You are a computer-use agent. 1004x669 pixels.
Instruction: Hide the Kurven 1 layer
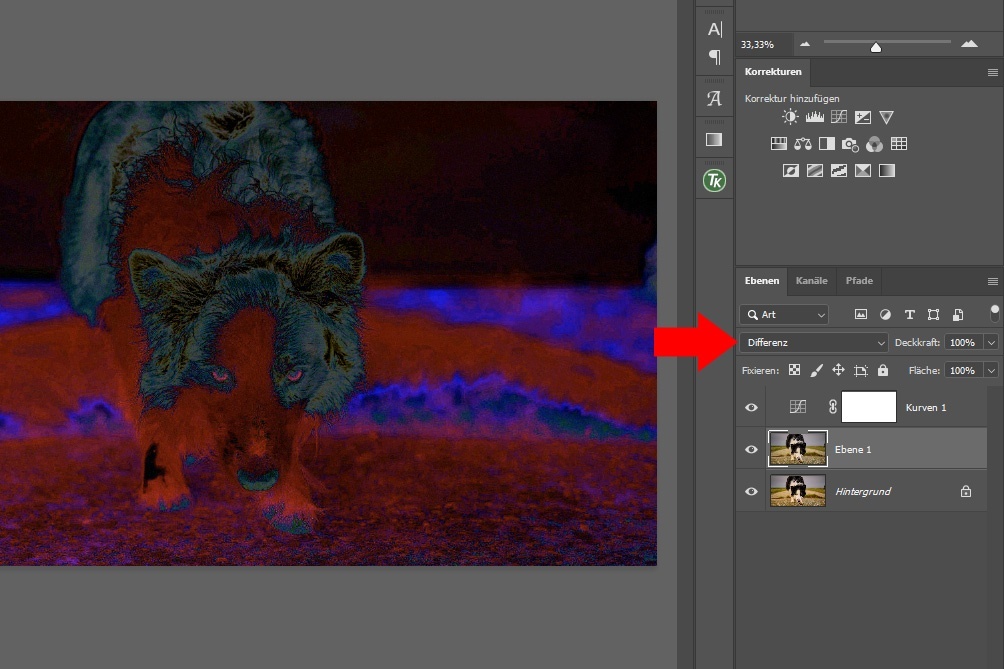[x=751, y=408]
